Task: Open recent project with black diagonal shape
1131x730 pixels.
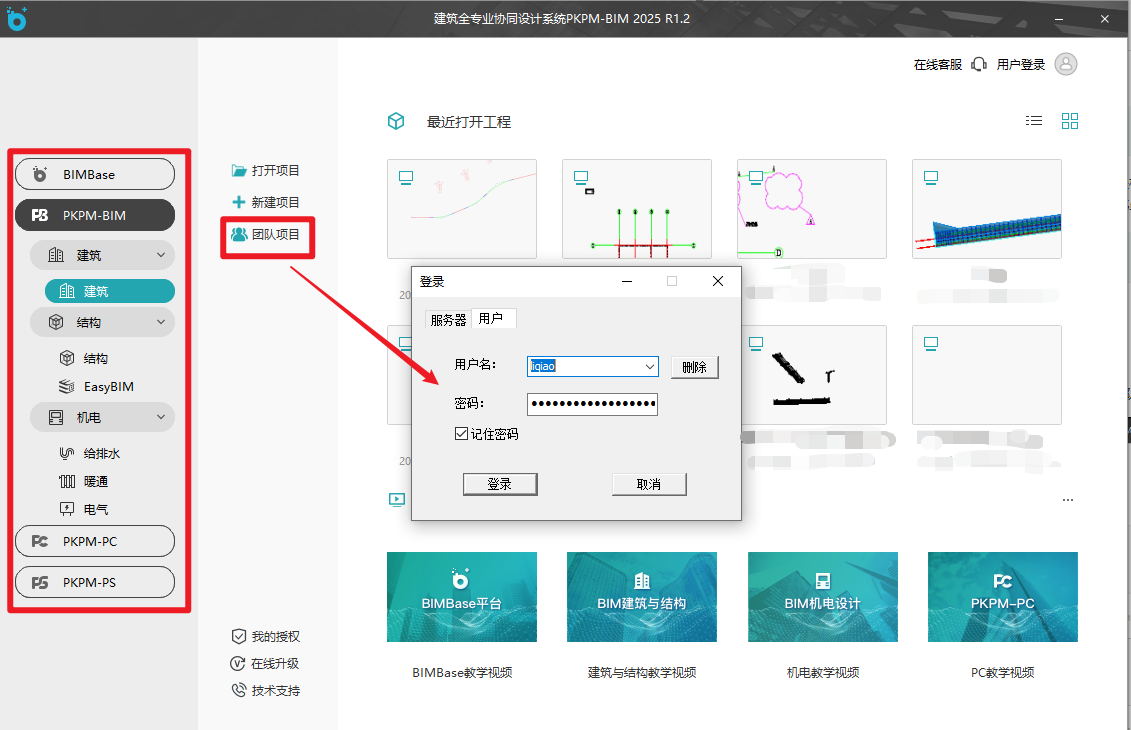Action: coord(814,374)
